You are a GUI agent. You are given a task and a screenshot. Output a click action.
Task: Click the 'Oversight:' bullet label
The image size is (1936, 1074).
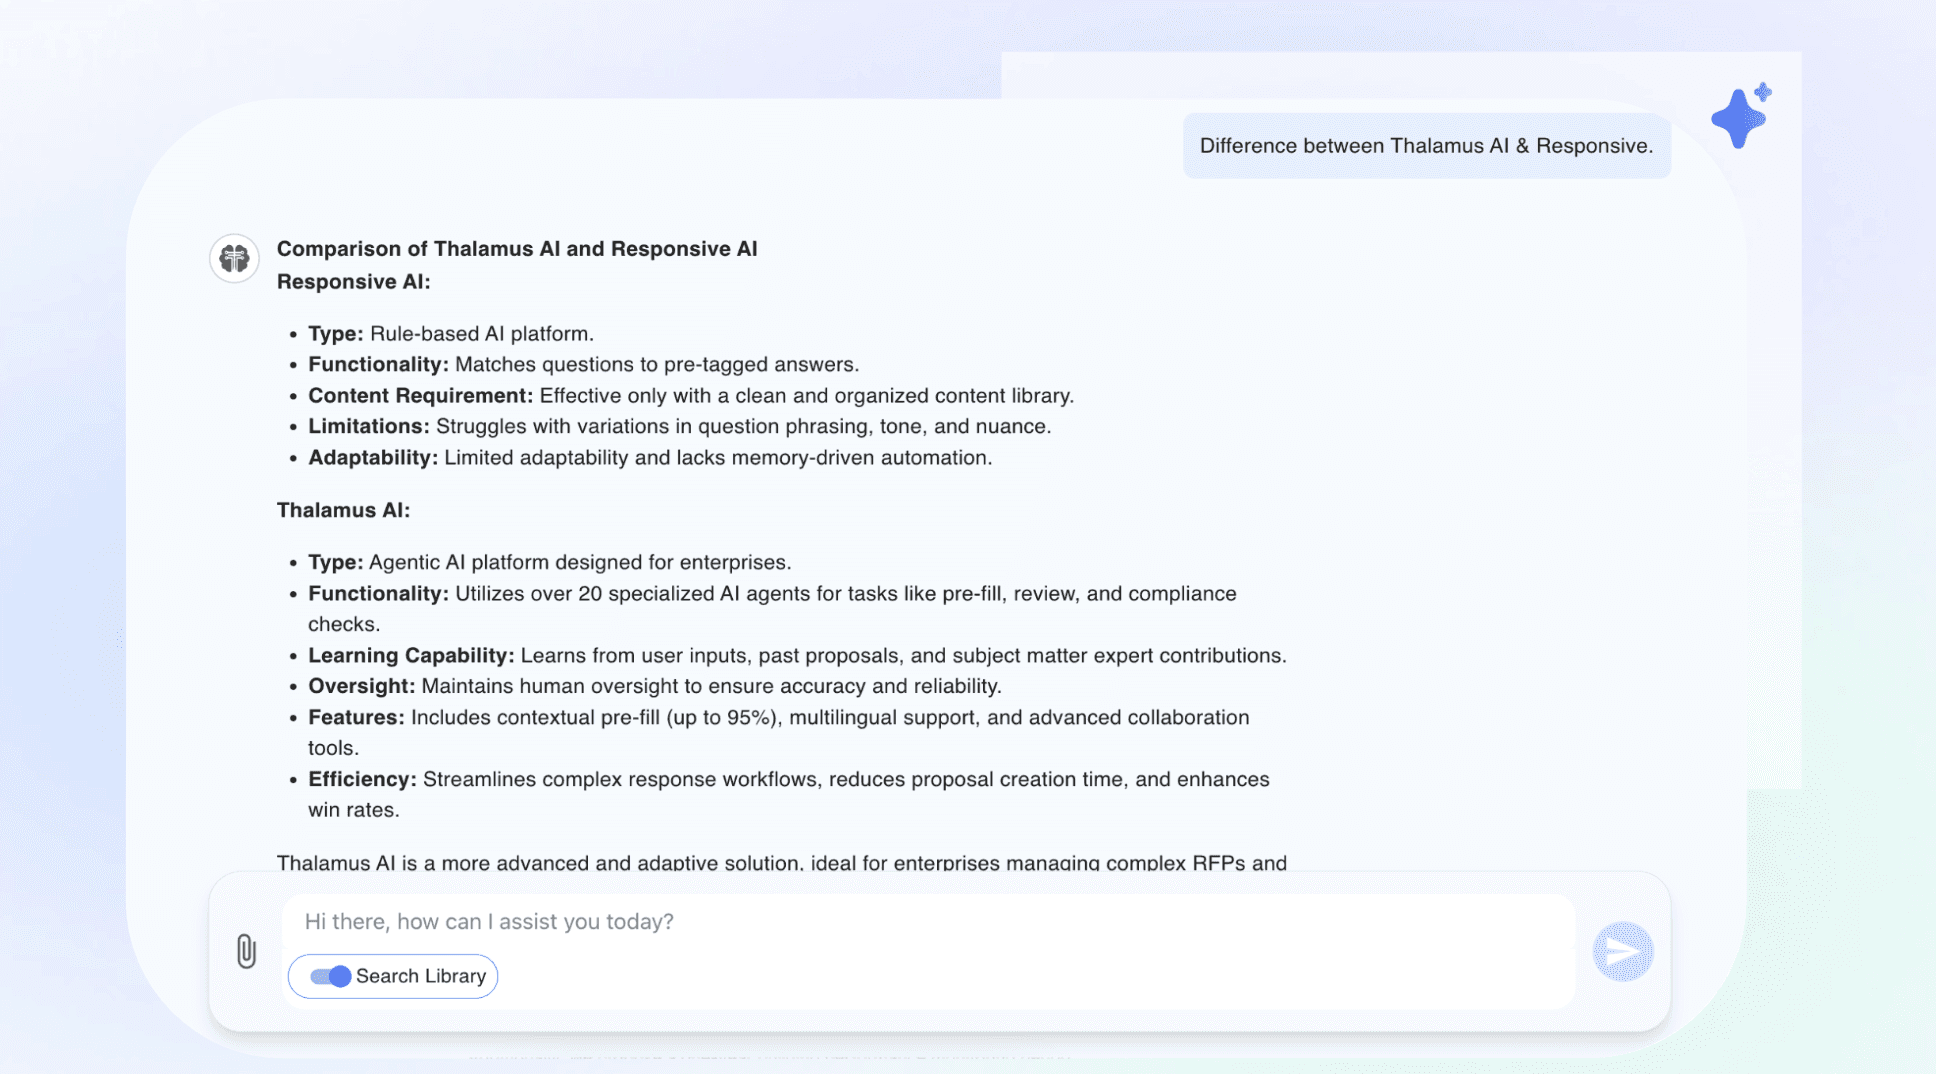[x=362, y=687]
